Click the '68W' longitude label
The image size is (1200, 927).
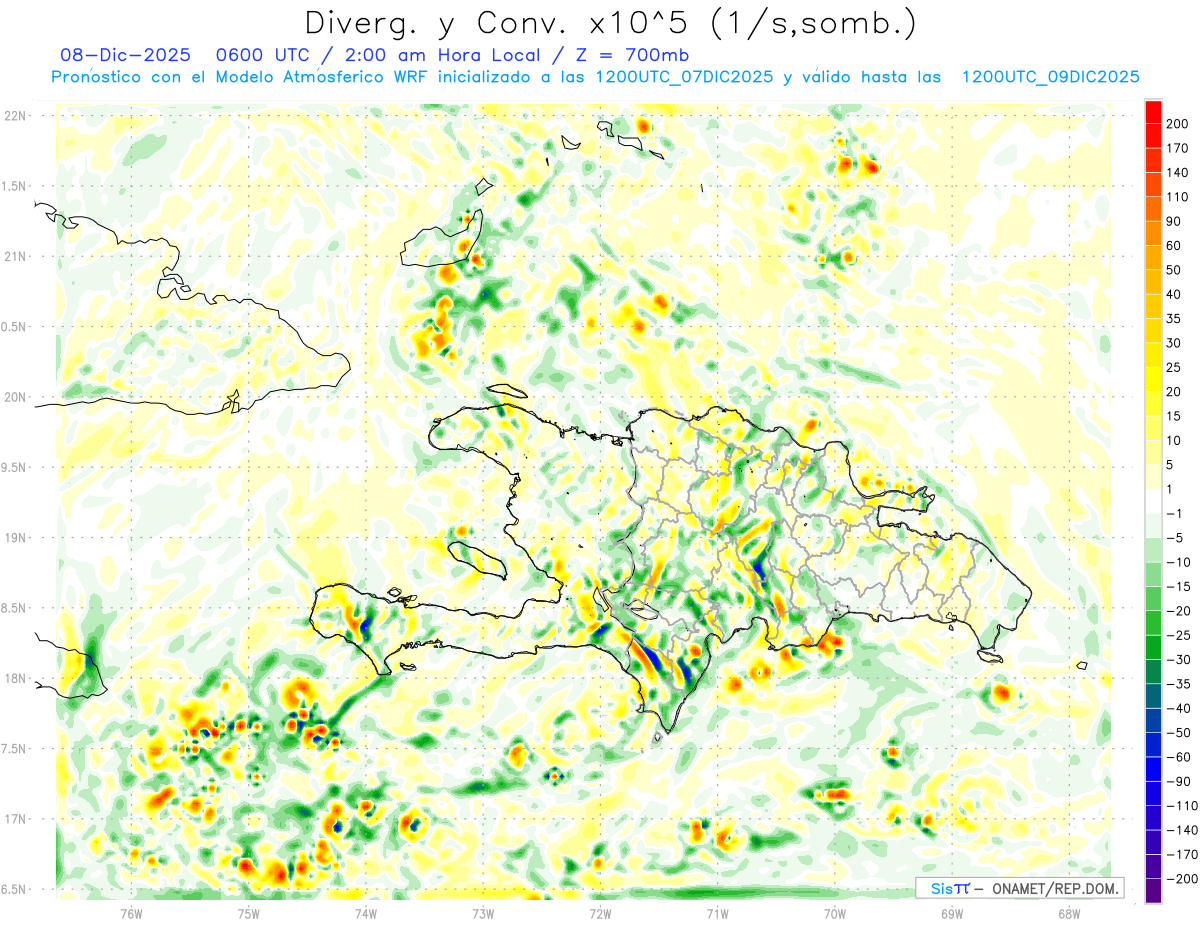coord(1069,913)
